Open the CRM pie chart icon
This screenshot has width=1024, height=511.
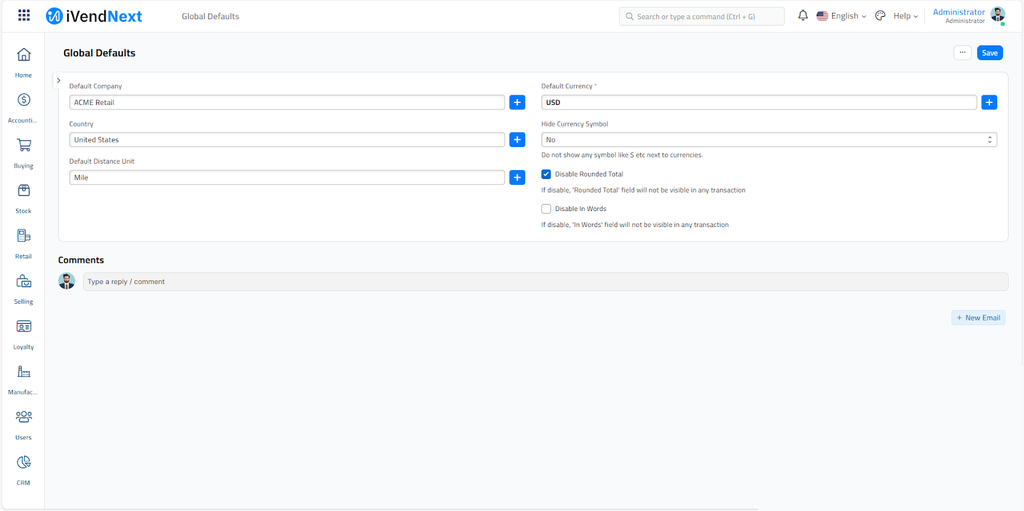click(23, 463)
